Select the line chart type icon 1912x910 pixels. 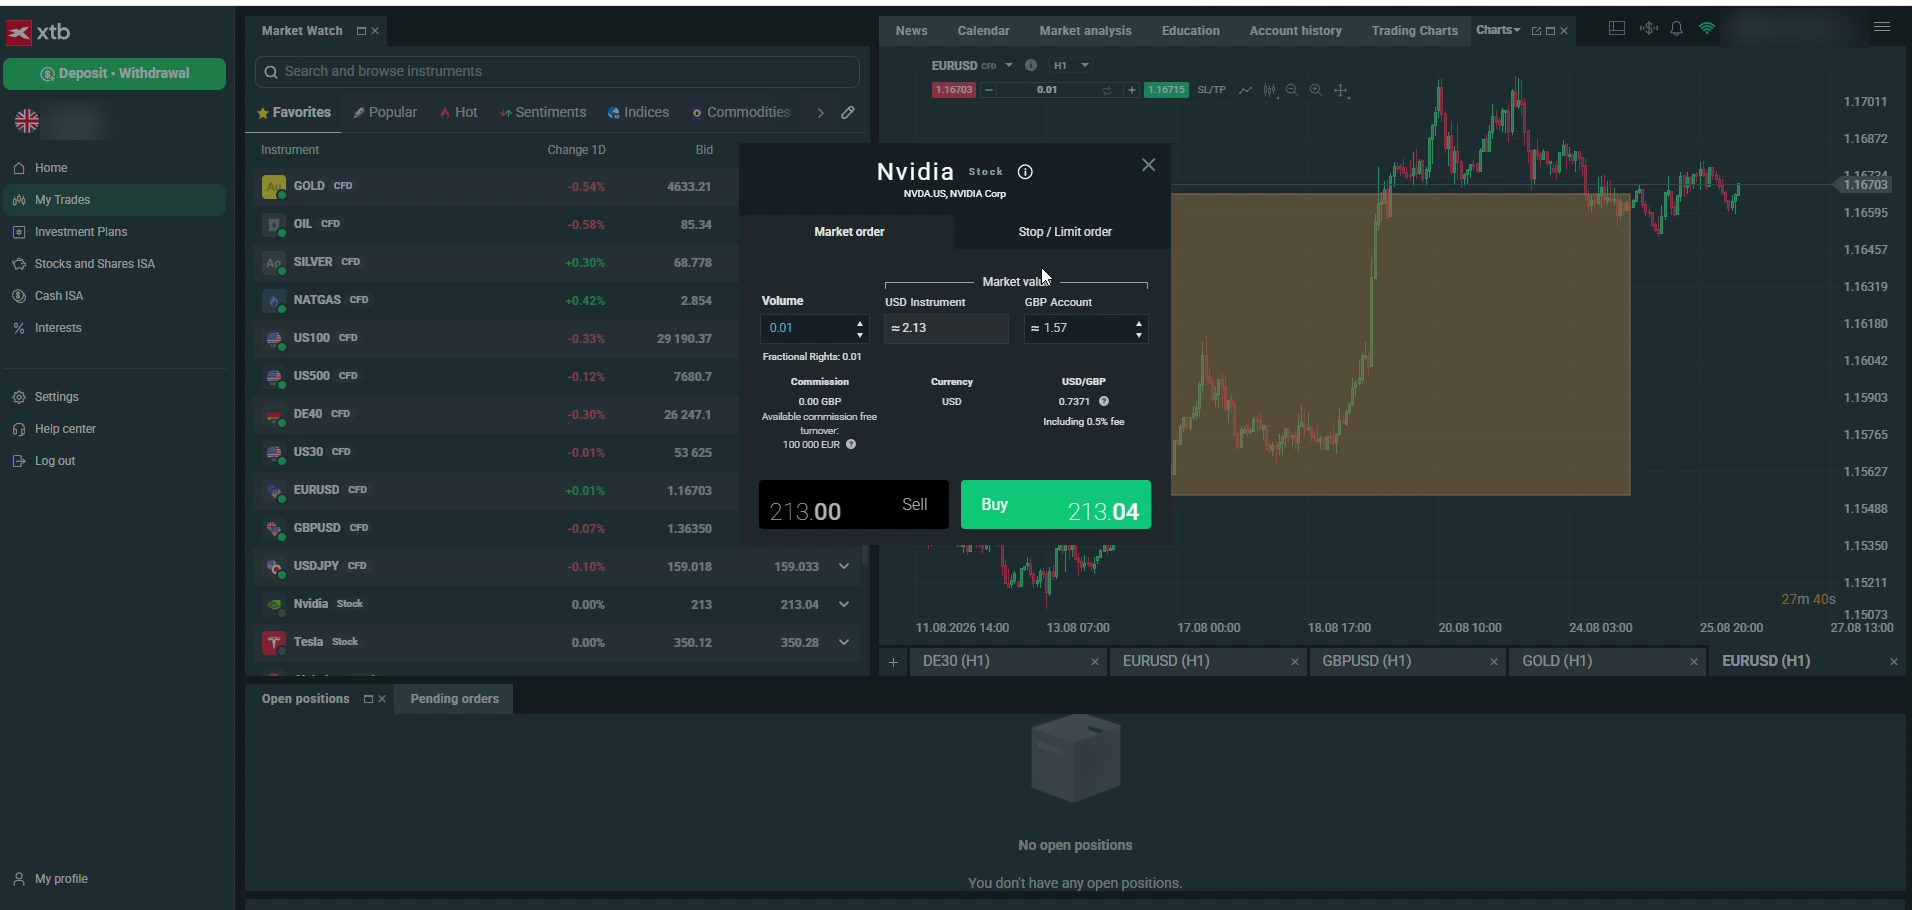1245,90
